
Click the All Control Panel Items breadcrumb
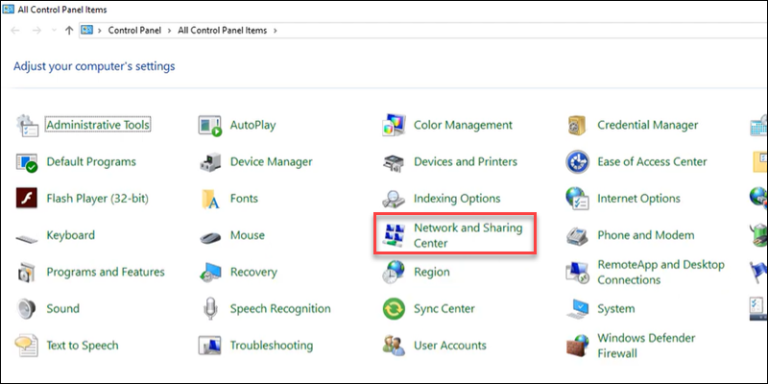[x=222, y=30]
